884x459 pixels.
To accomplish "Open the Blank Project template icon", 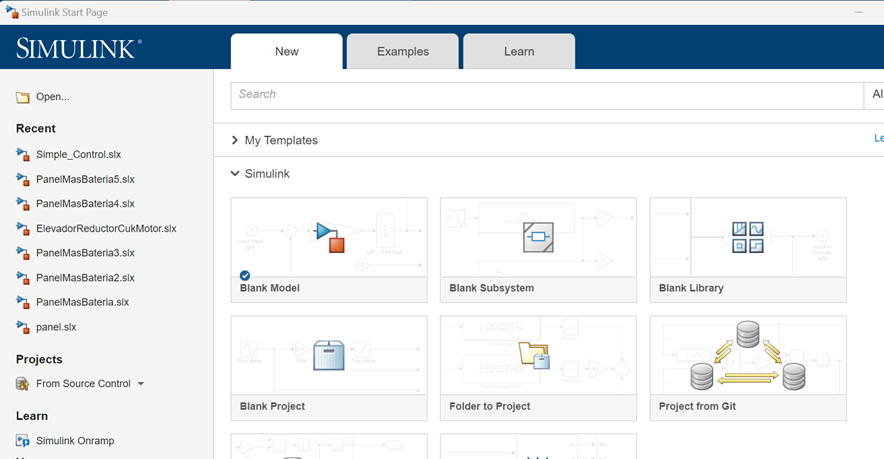I will [x=329, y=356].
